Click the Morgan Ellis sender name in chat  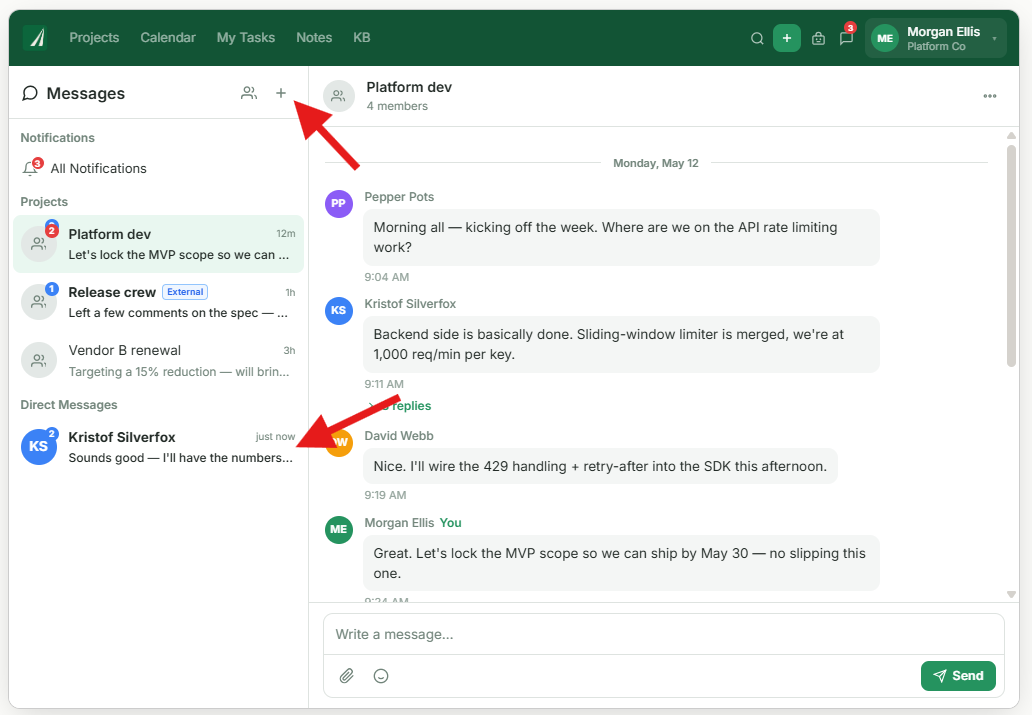click(x=399, y=523)
